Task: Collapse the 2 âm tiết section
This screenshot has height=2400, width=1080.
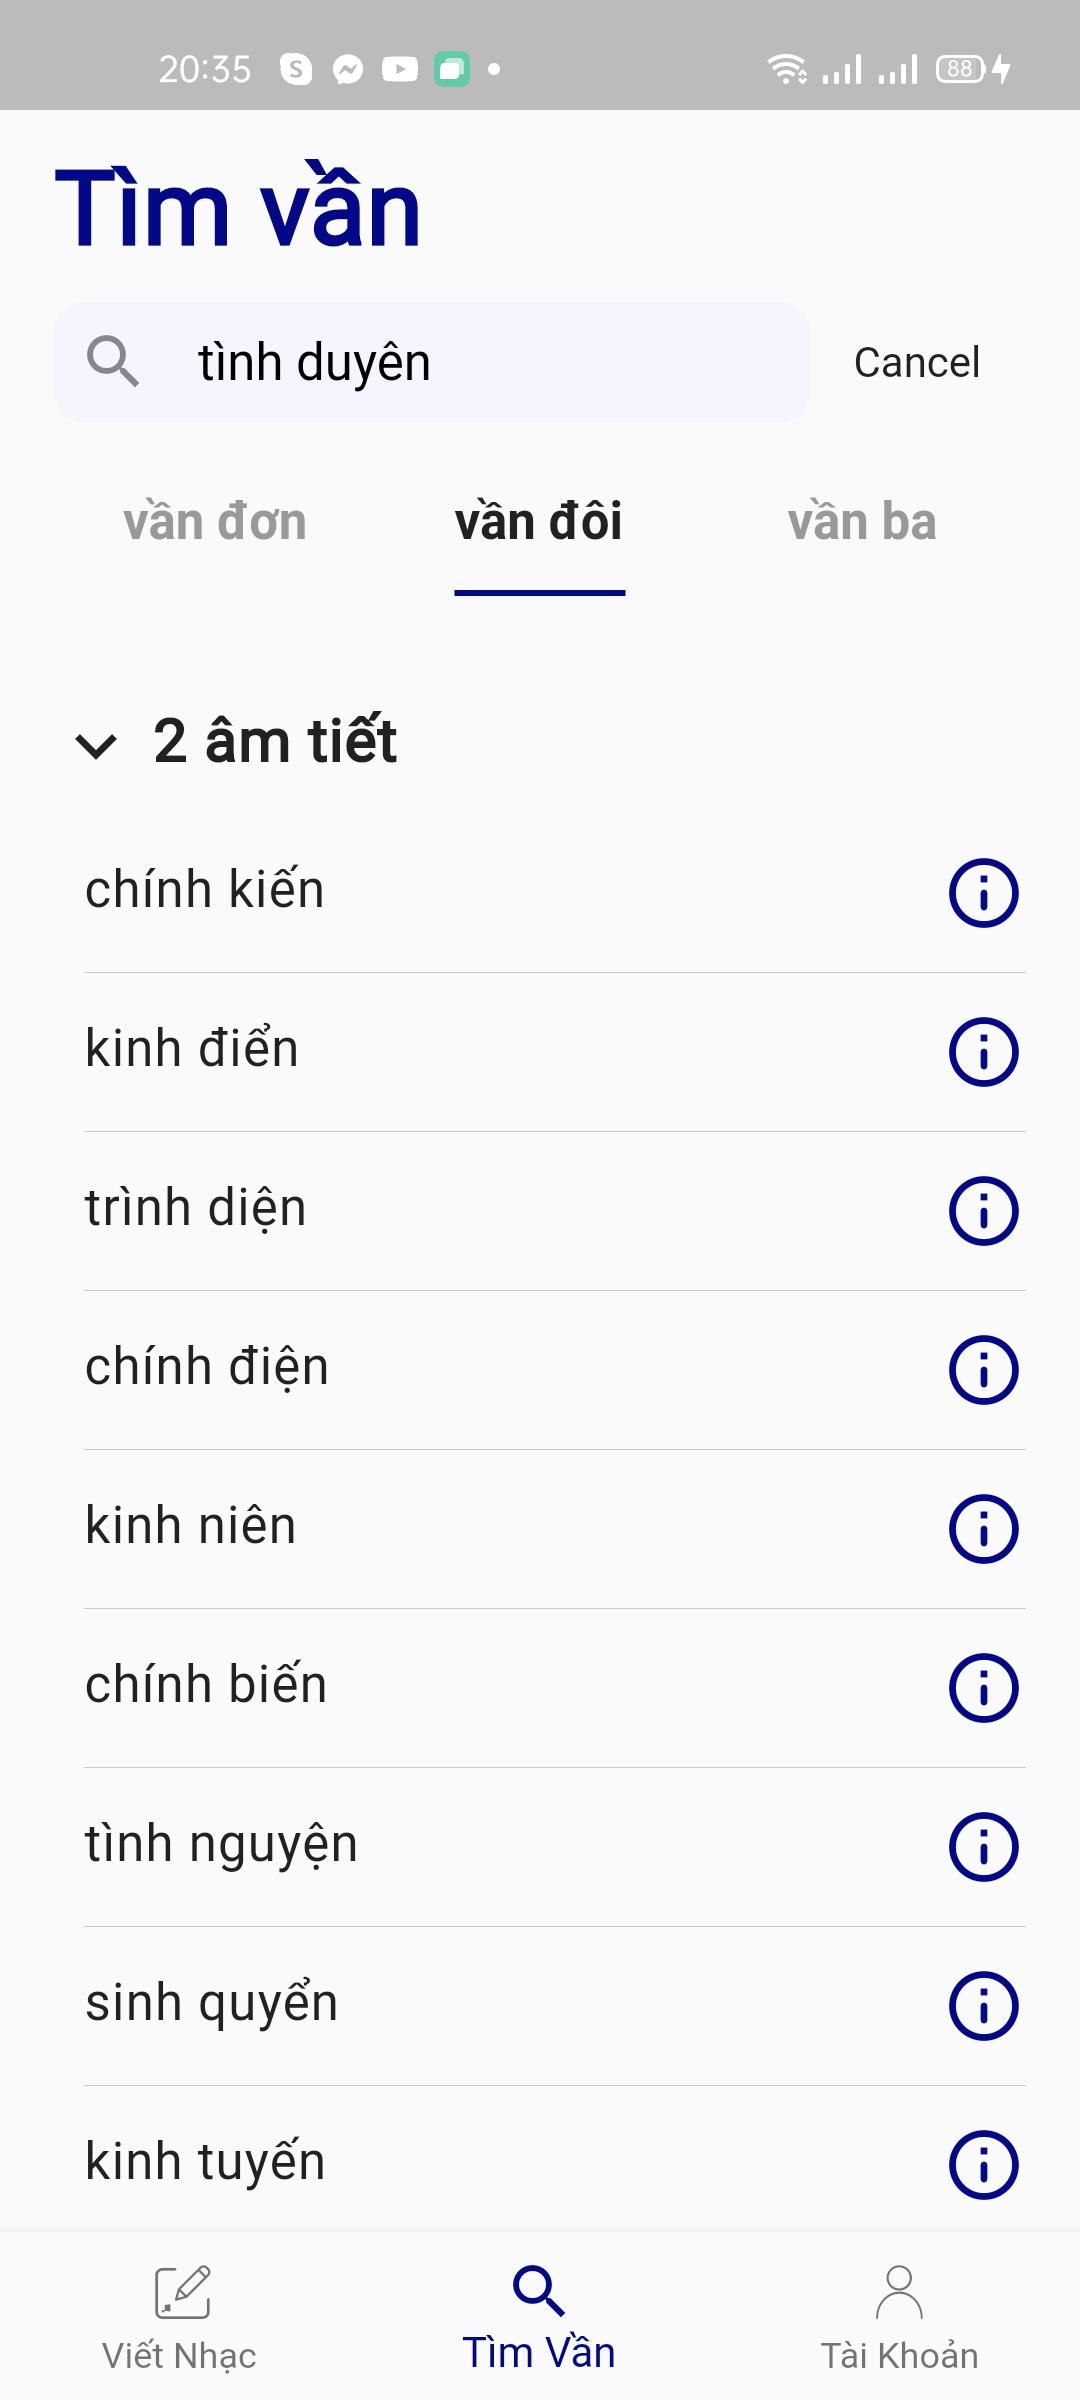Action: click(x=96, y=745)
